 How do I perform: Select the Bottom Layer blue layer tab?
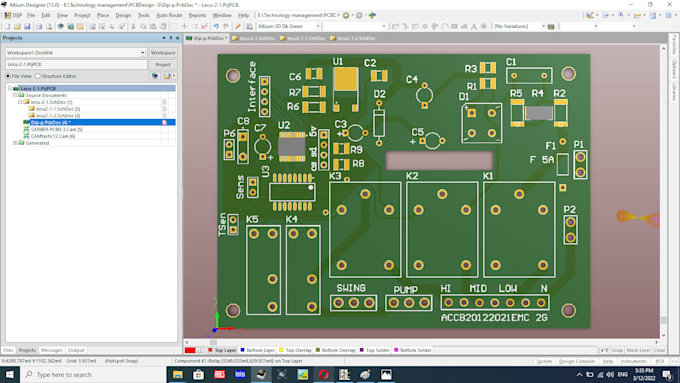258,350
